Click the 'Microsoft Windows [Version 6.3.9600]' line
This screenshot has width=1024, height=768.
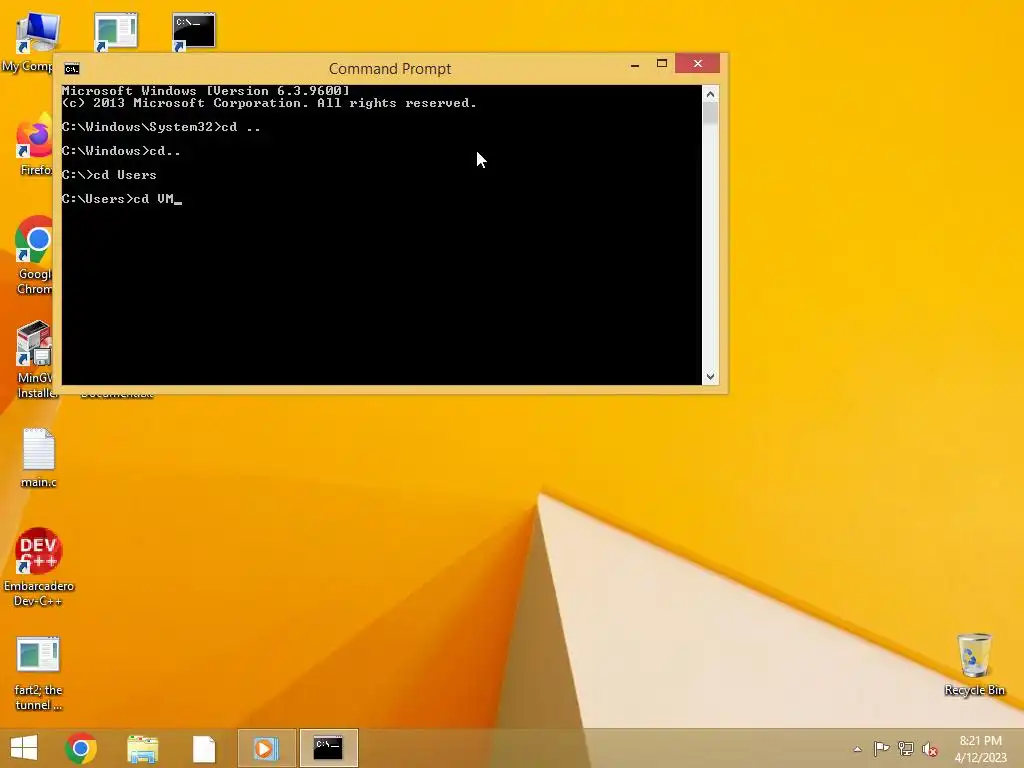206,91
